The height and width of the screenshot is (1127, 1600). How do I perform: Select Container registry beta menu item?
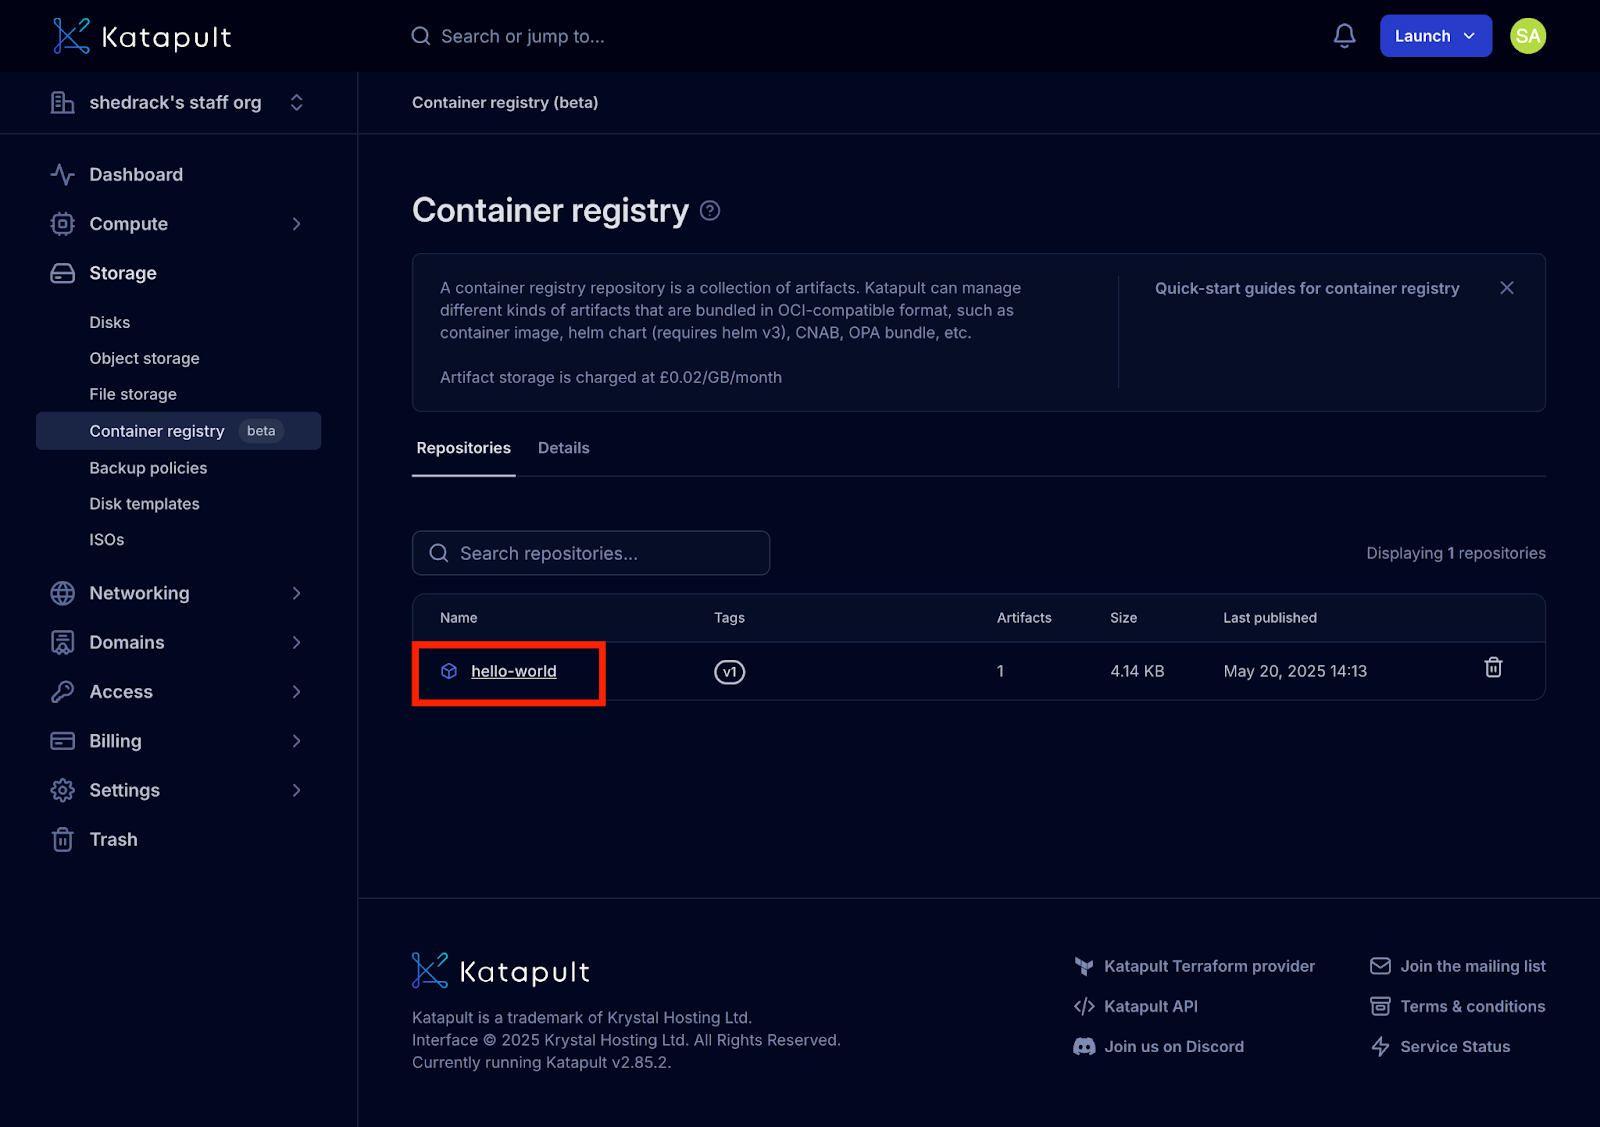click(x=178, y=431)
